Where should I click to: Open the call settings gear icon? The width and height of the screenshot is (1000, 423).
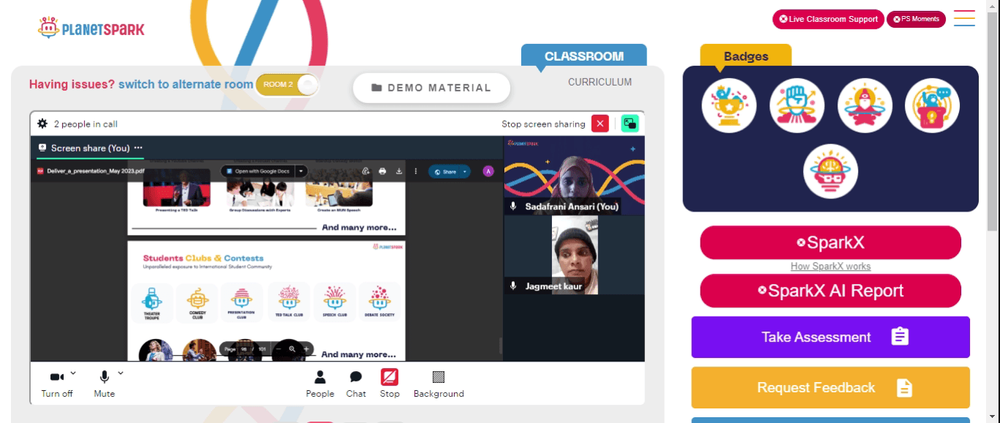pos(42,124)
